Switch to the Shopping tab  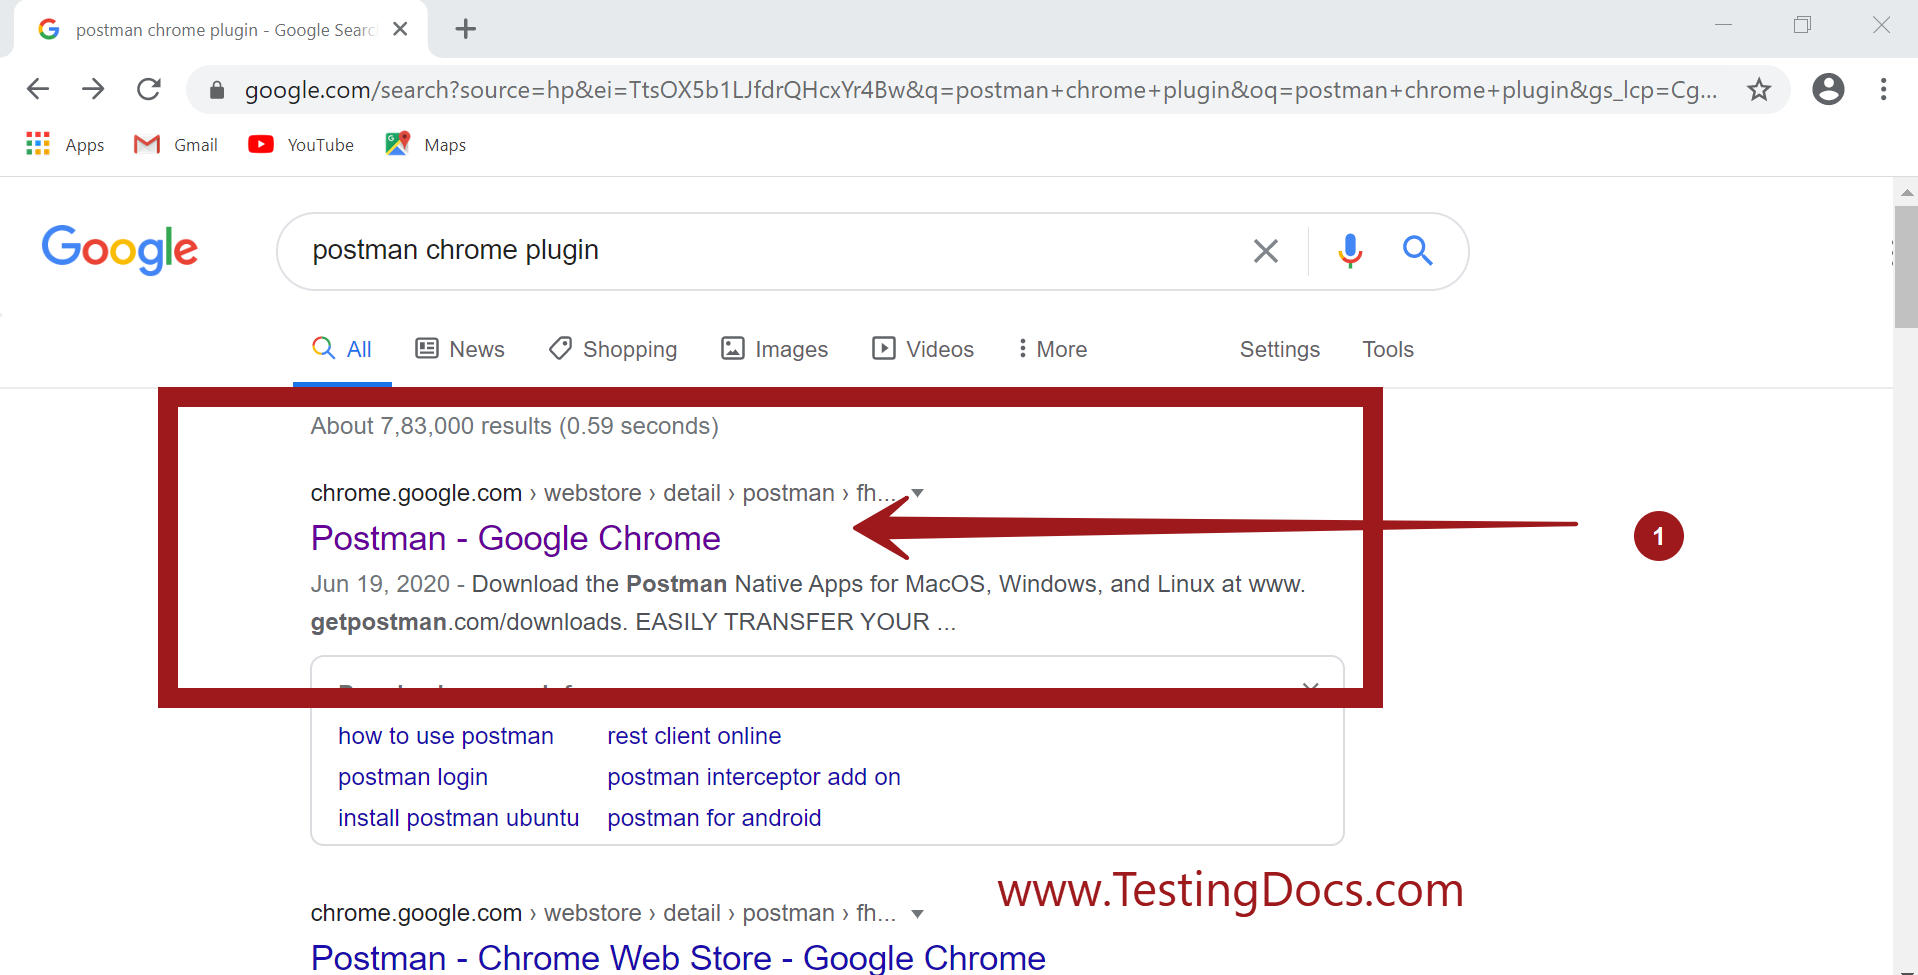tap(613, 349)
